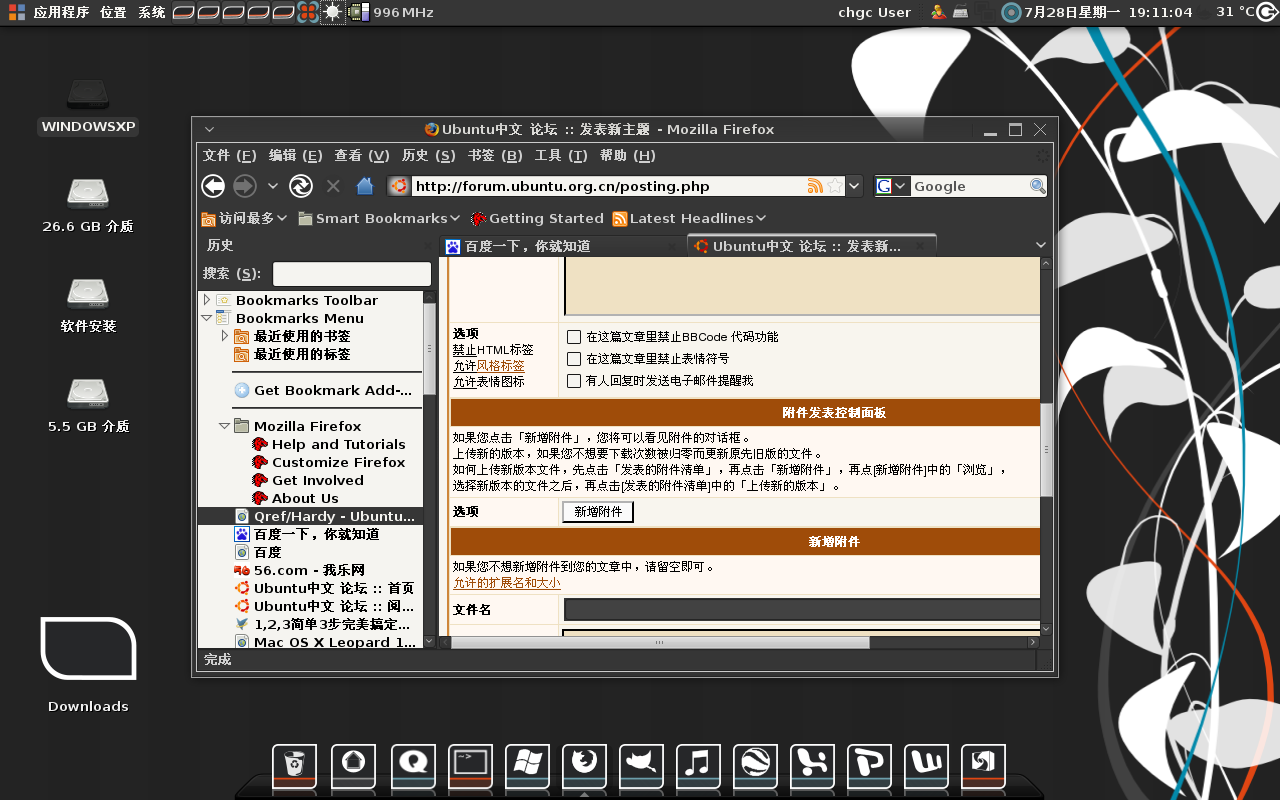This screenshot has width=1280, height=800.
Task: Click the CPU frequency monitor applet
Action: (x=391, y=12)
